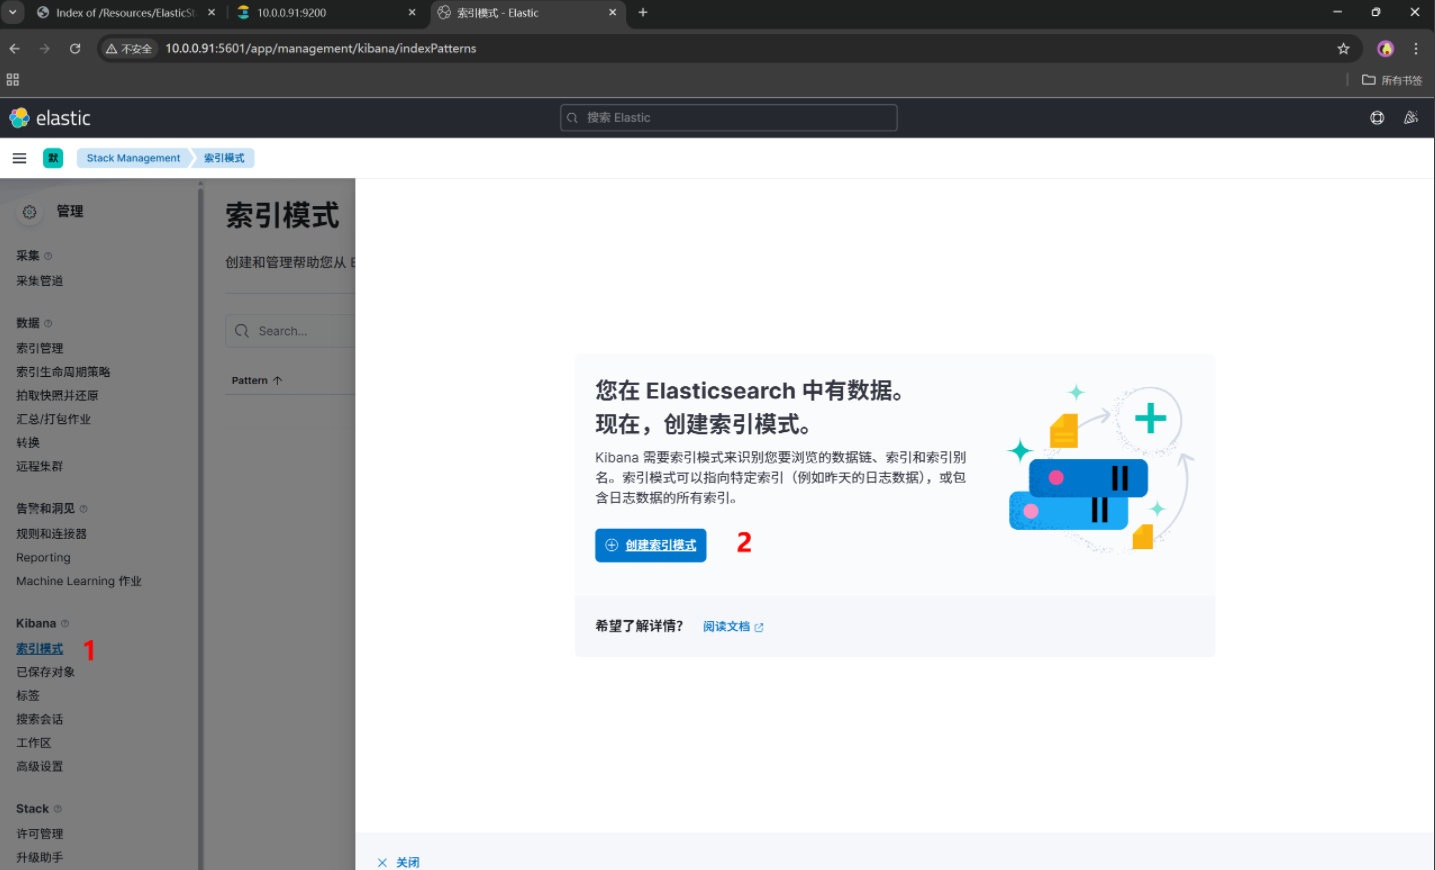1435x870 pixels.
Task: Click the info icon next to 告警和洞见
Action: click(83, 509)
